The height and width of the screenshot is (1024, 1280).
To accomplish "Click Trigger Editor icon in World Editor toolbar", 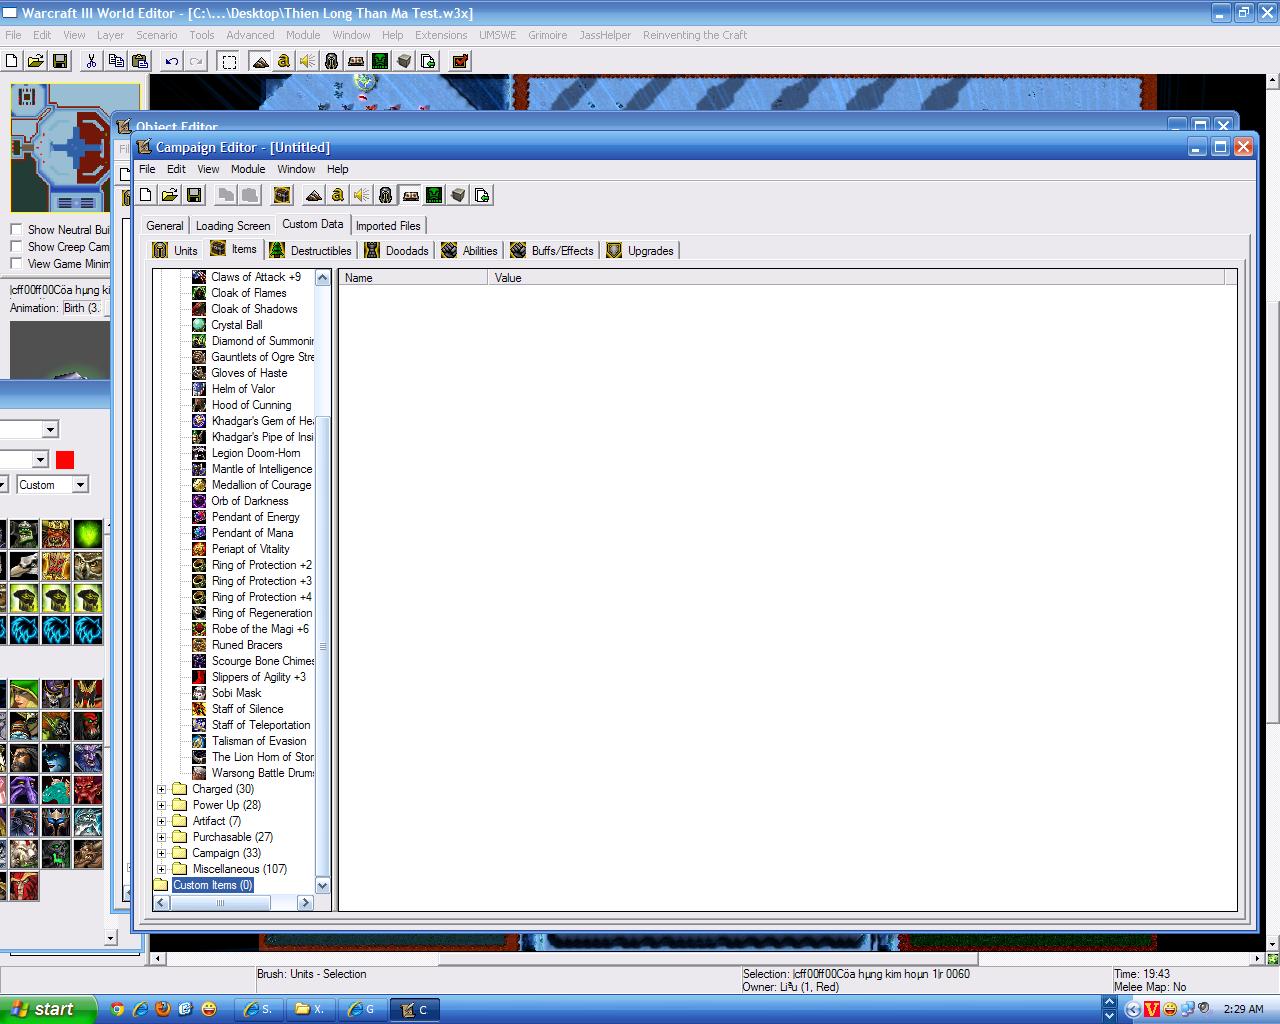I will click(x=284, y=61).
